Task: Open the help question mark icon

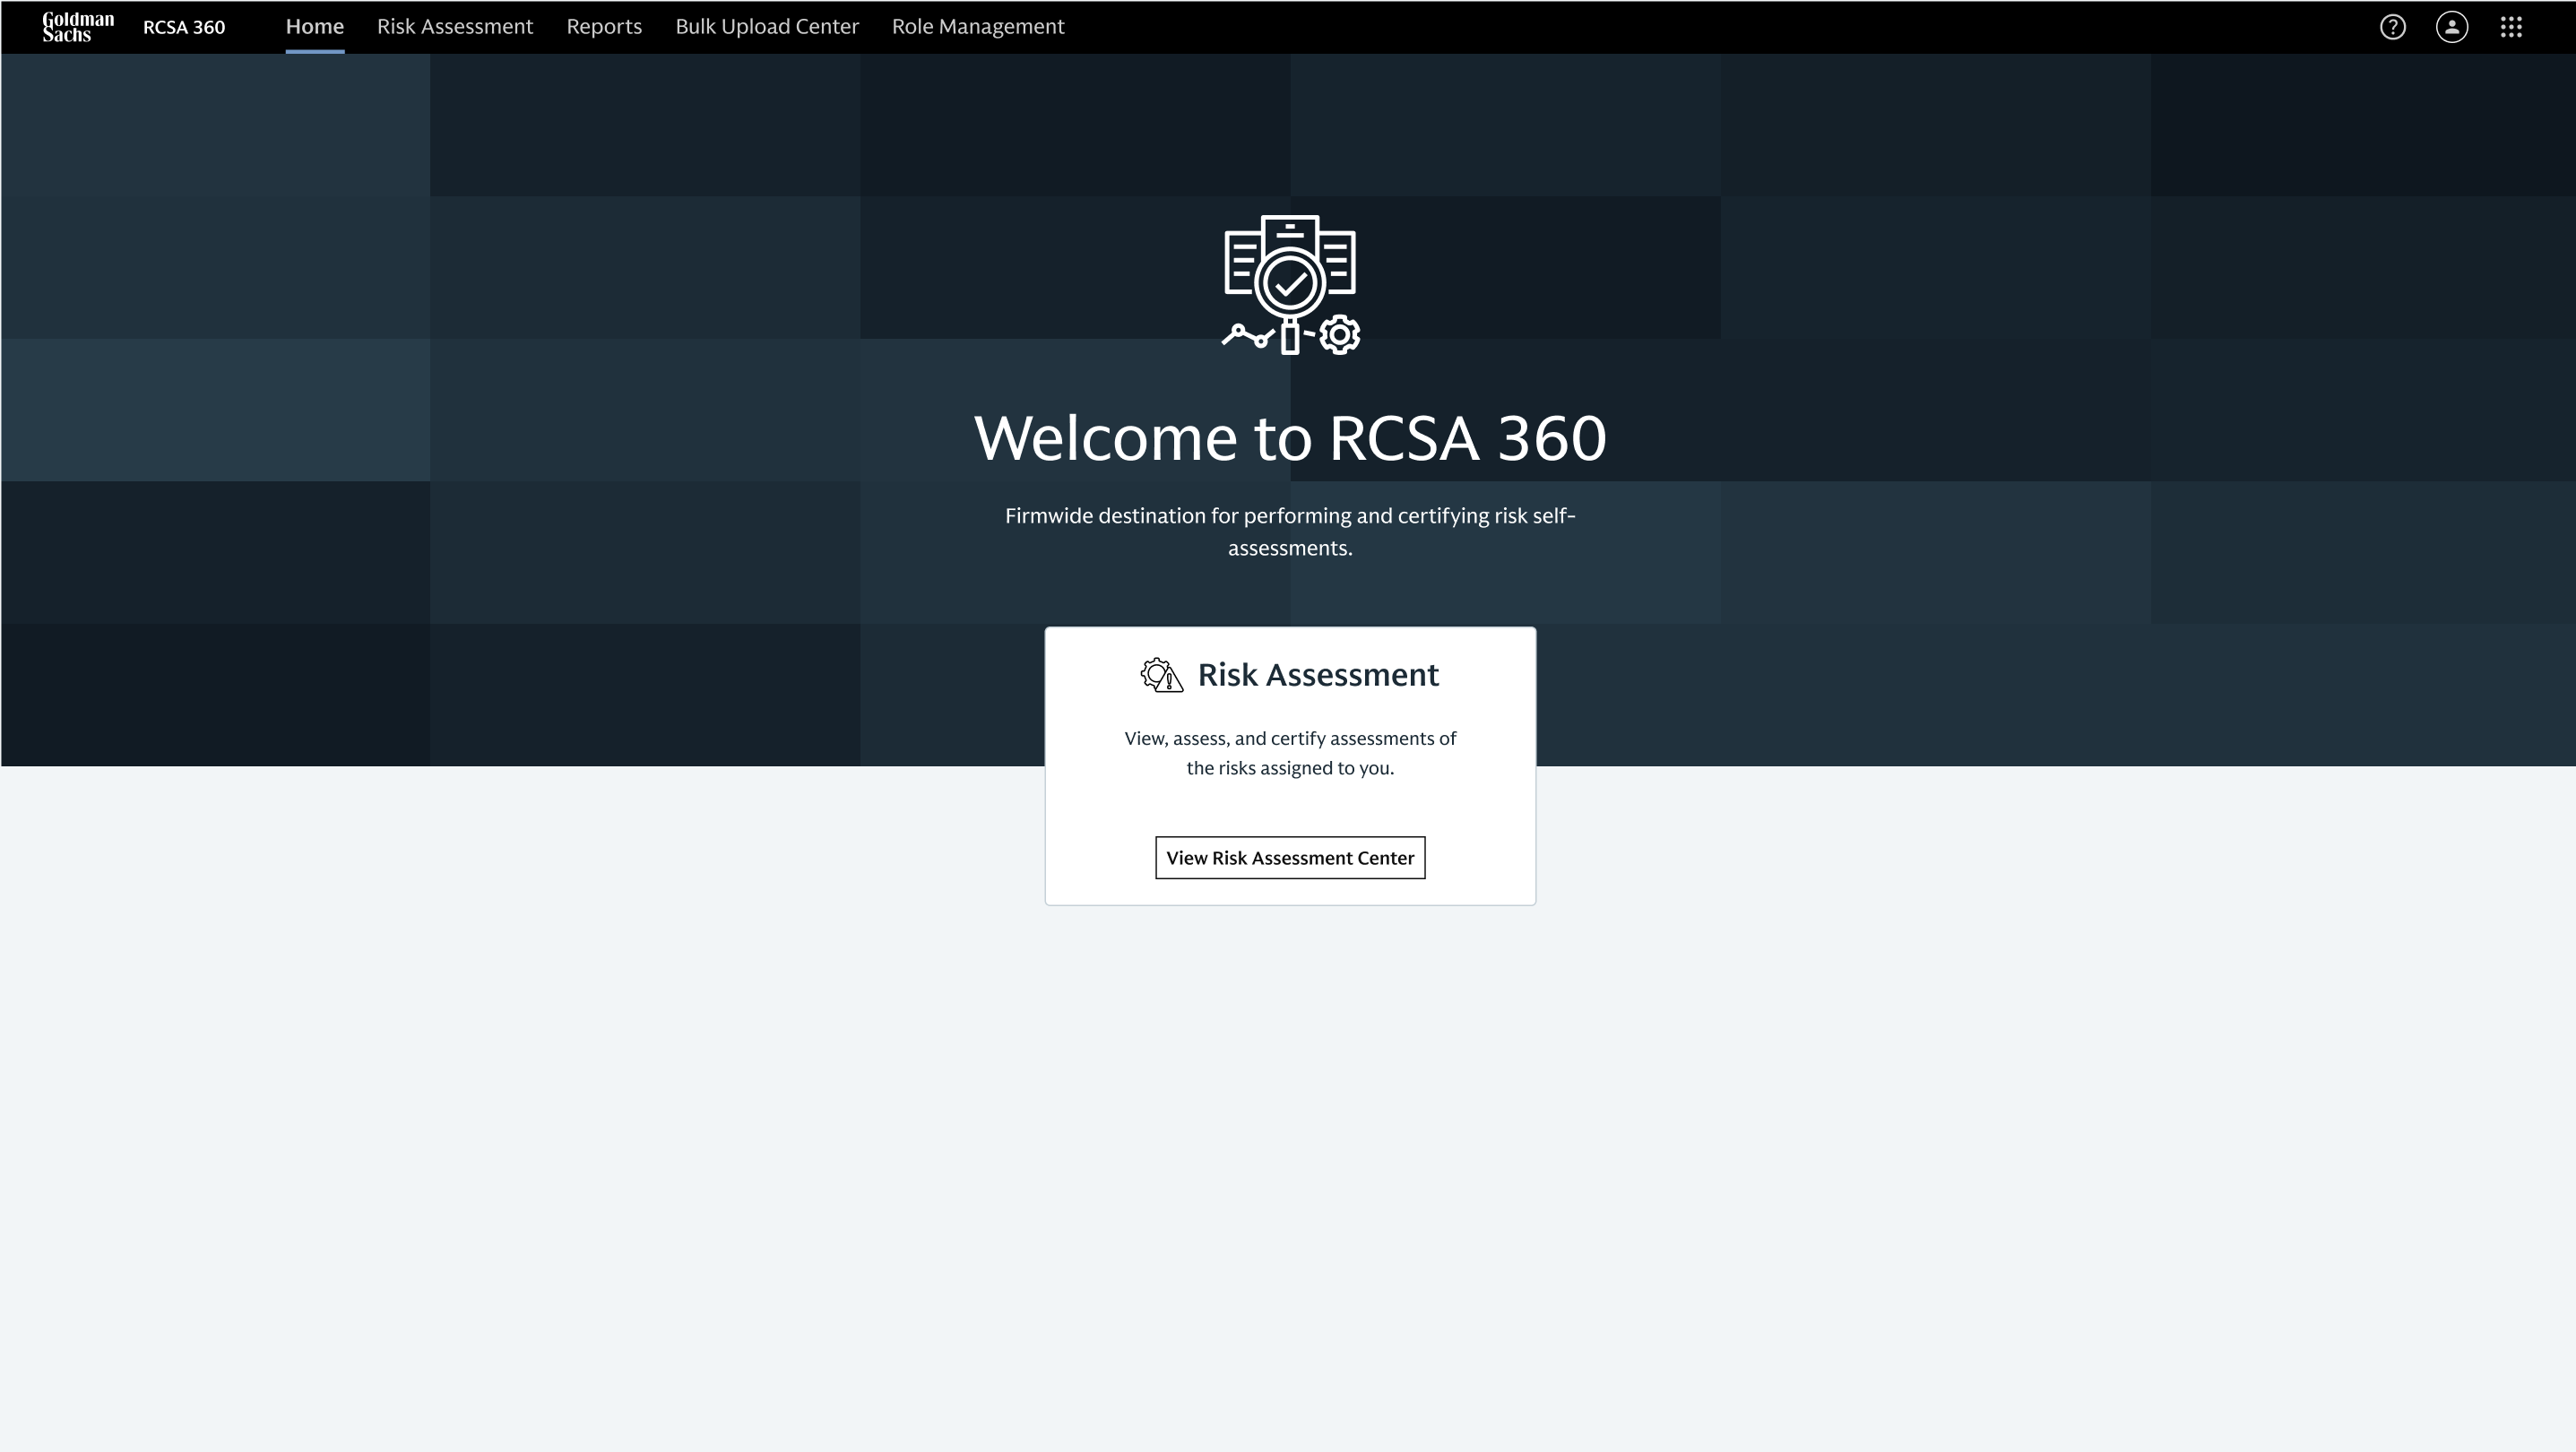Action: coord(2392,27)
